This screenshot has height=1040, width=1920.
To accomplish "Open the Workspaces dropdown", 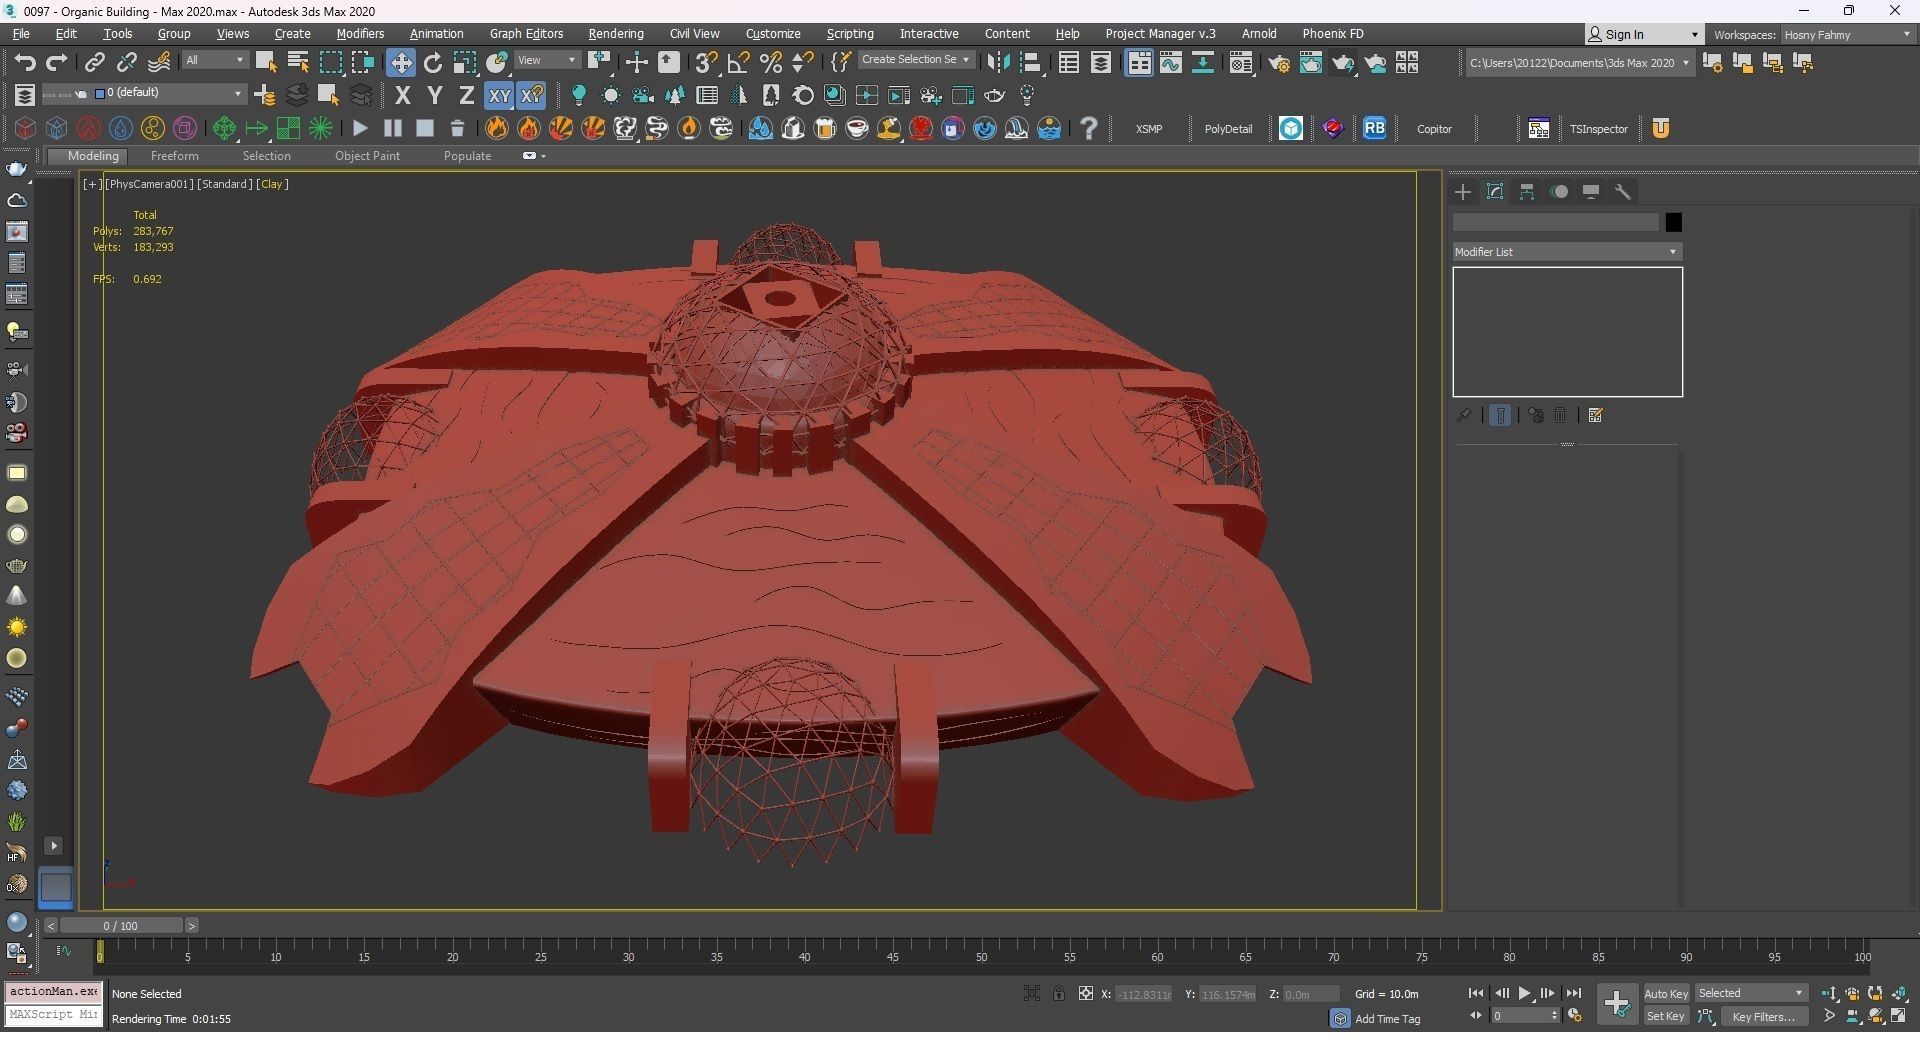I will pos(1846,35).
